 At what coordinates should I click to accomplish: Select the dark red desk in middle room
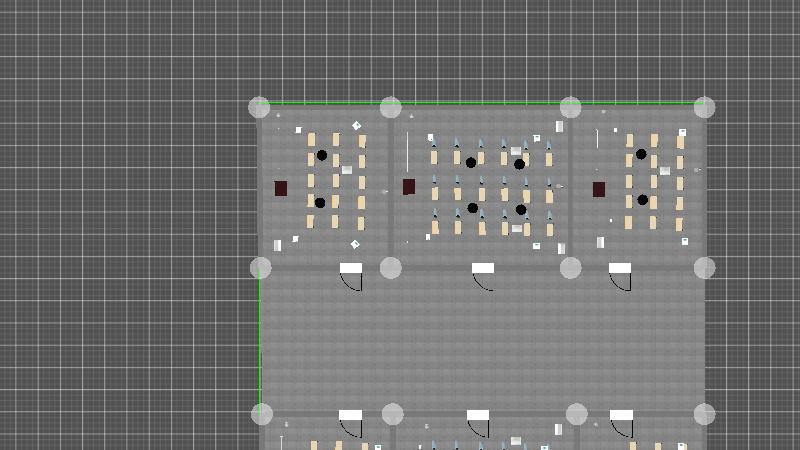[x=409, y=187]
